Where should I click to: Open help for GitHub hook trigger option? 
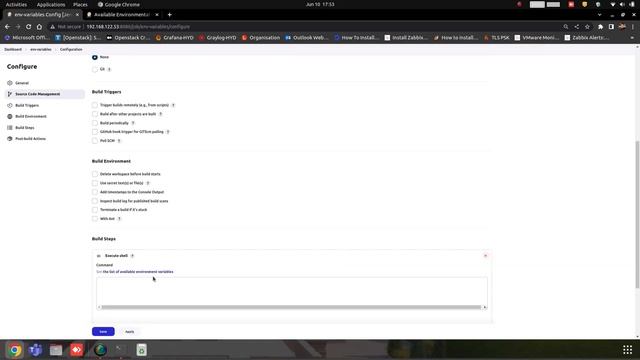click(168, 132)
